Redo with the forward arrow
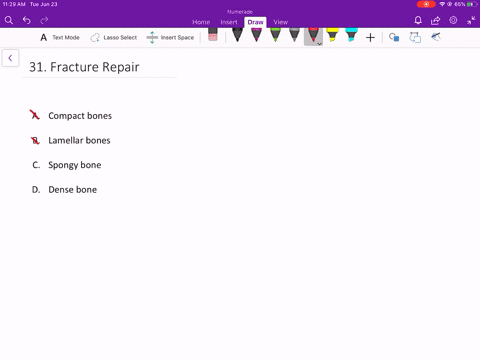This screenshot has width=480, height=360. (44, 20)
